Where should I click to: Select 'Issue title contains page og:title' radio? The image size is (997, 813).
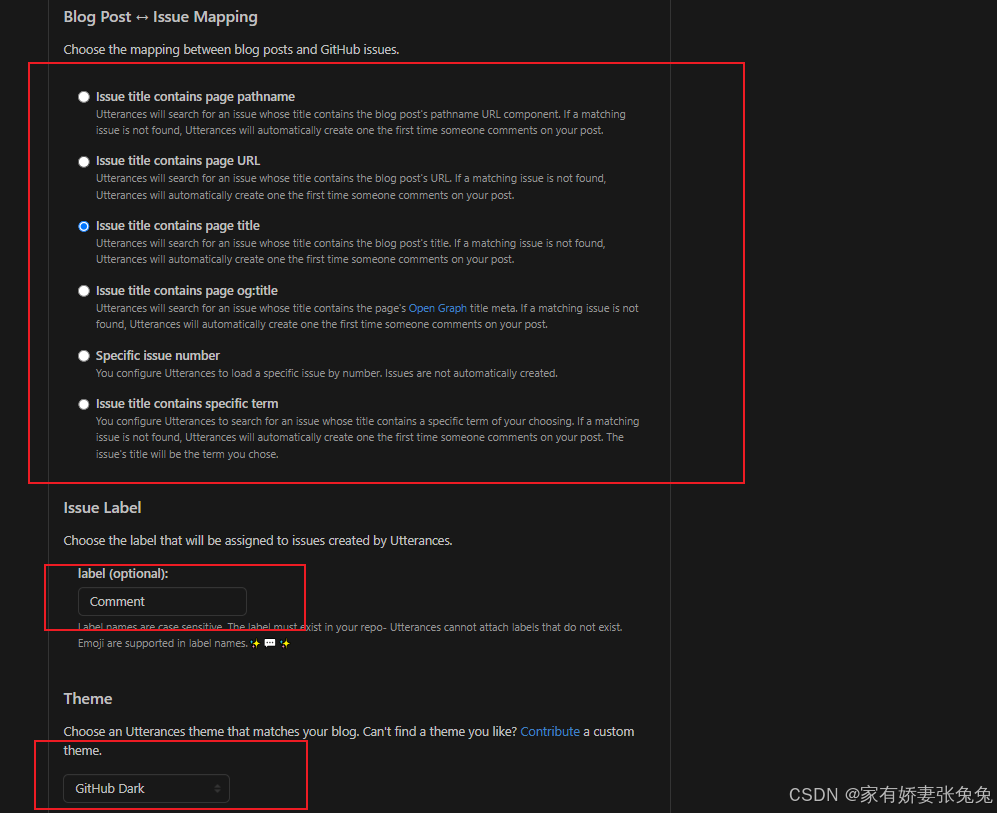tap(83, 291)
